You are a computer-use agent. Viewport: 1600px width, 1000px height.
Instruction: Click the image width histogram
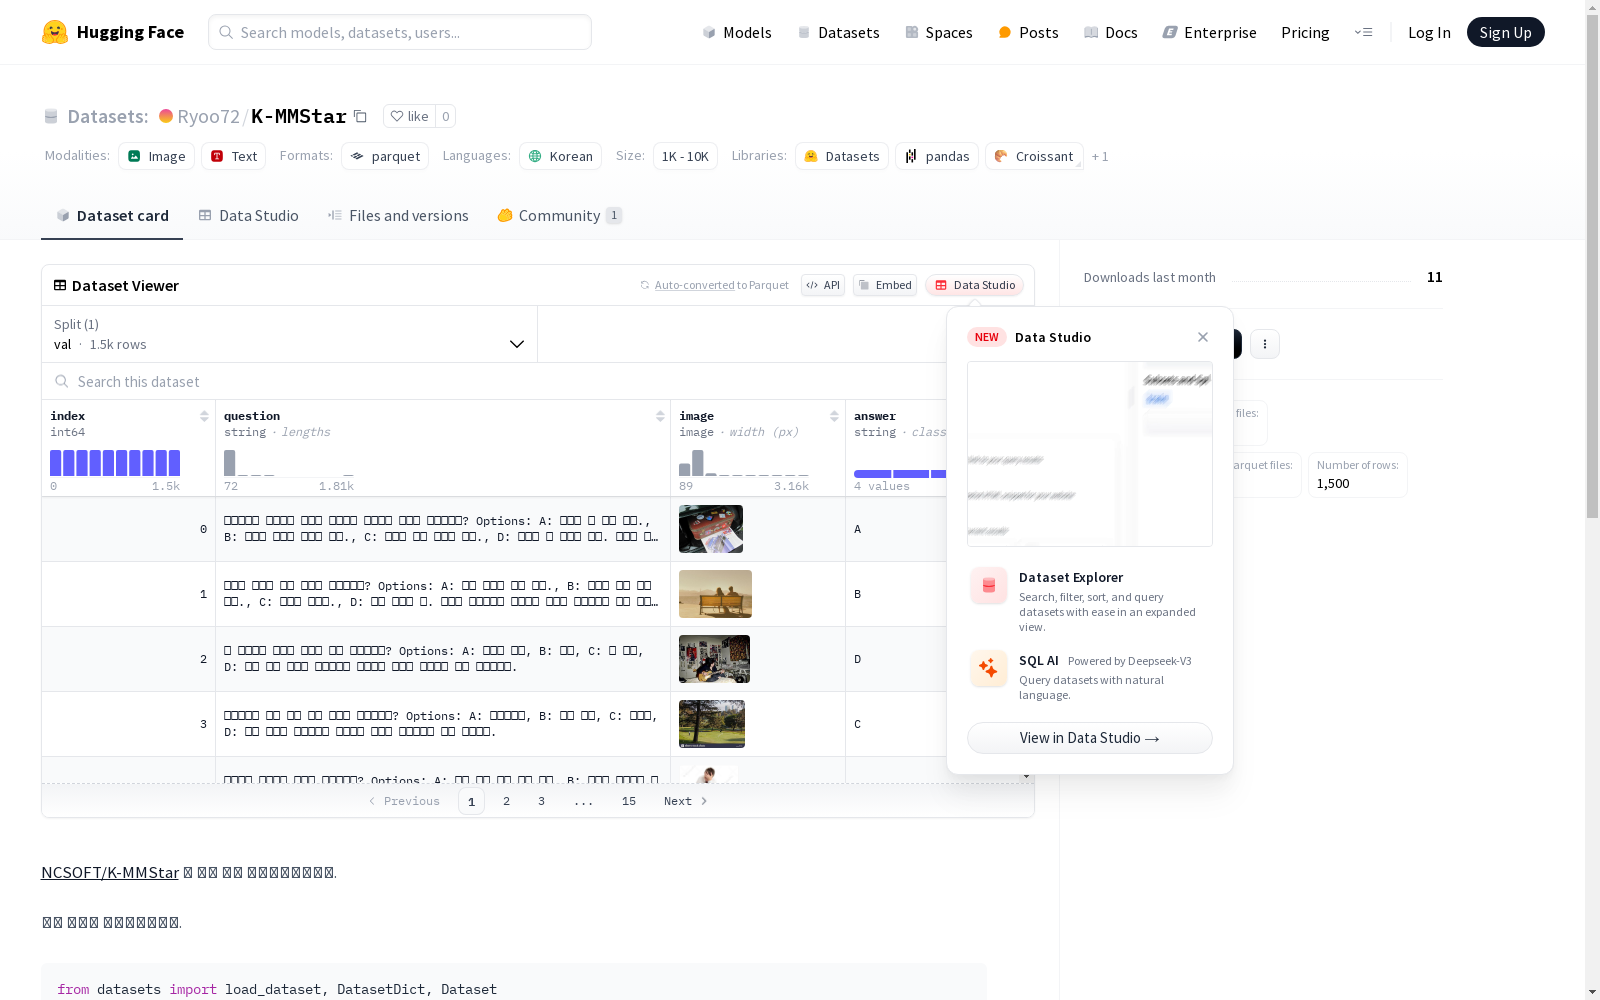[x=744, y=463]
